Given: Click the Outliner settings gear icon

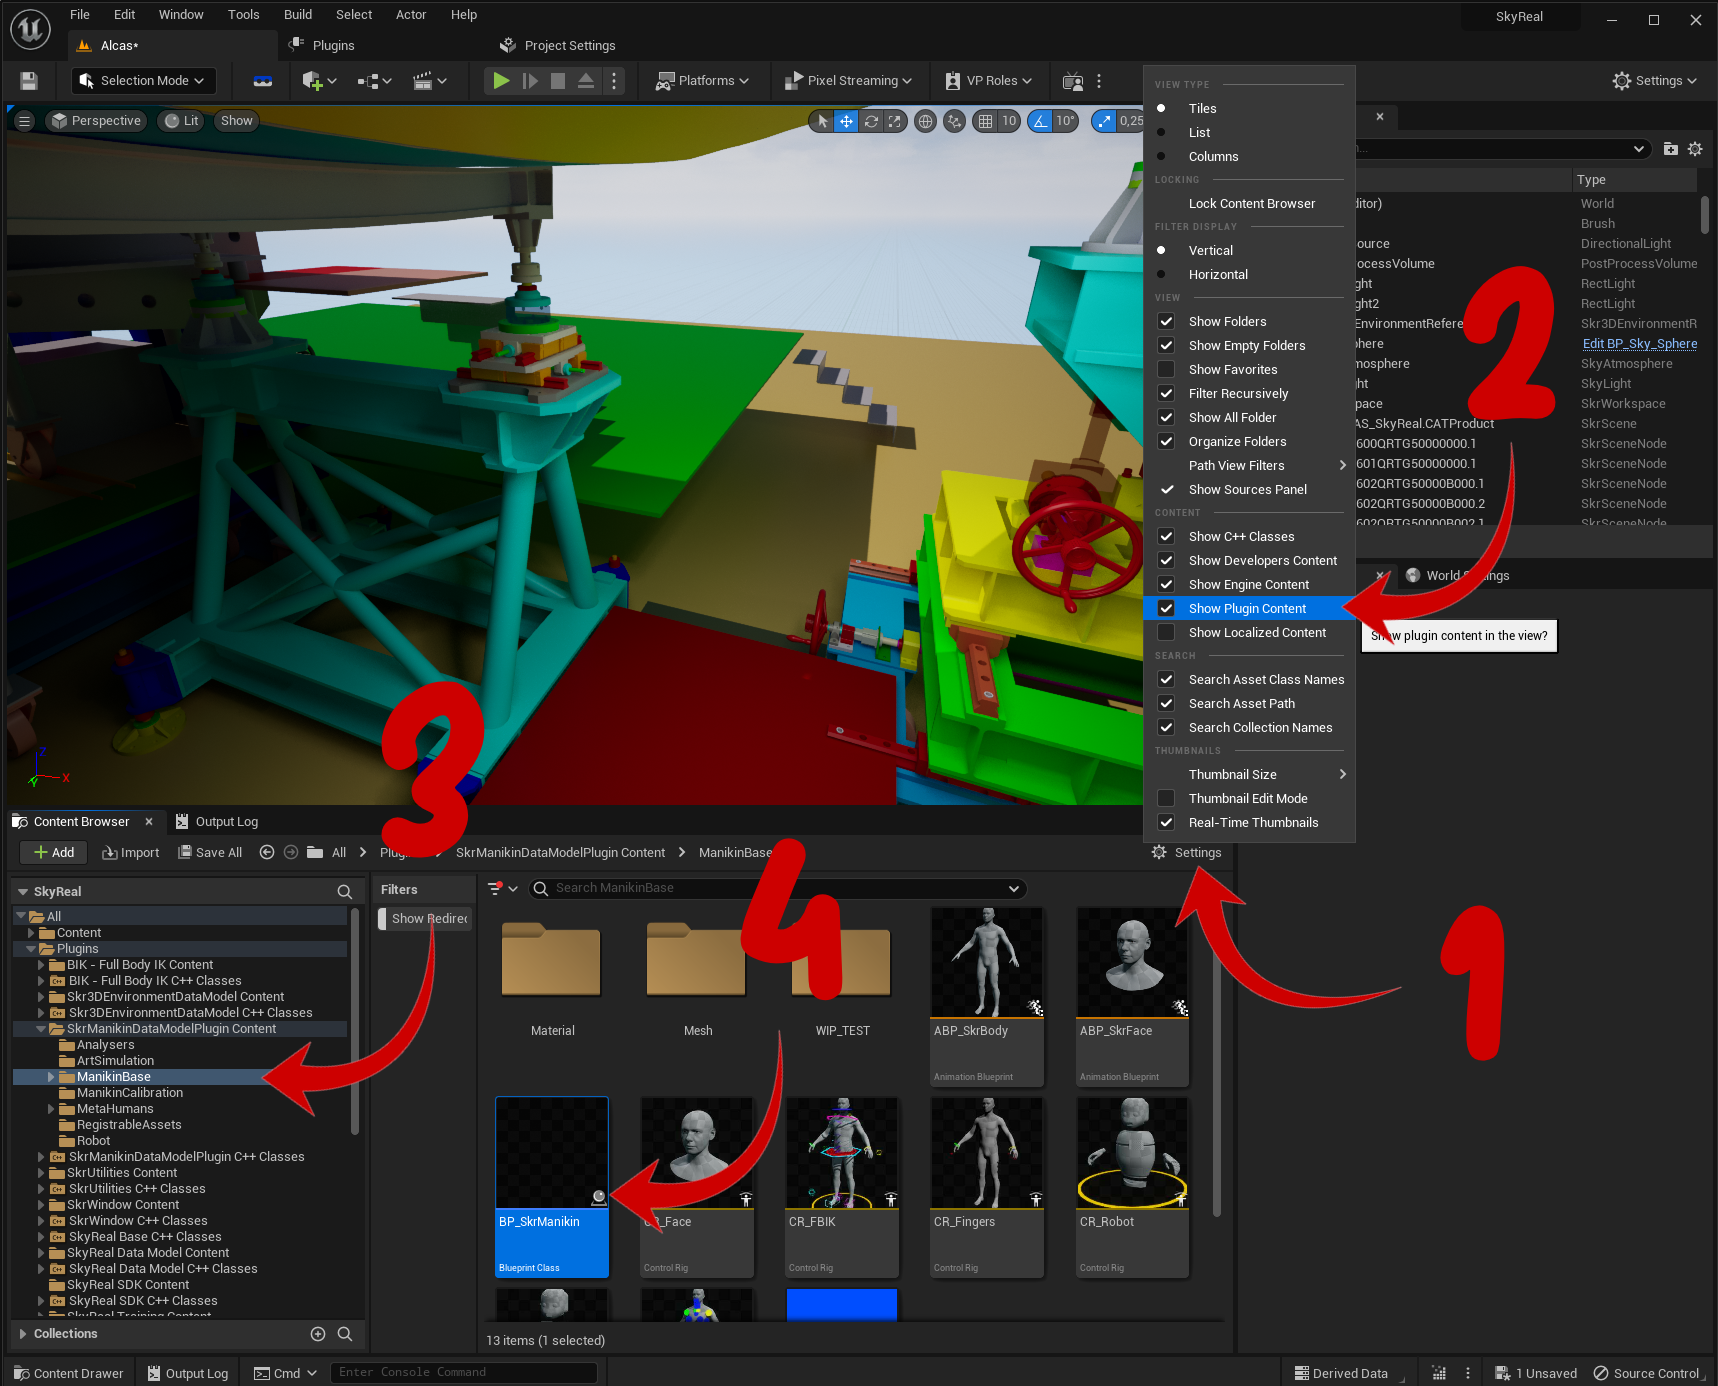Looking at the screenshot, I should [1695, 149].
